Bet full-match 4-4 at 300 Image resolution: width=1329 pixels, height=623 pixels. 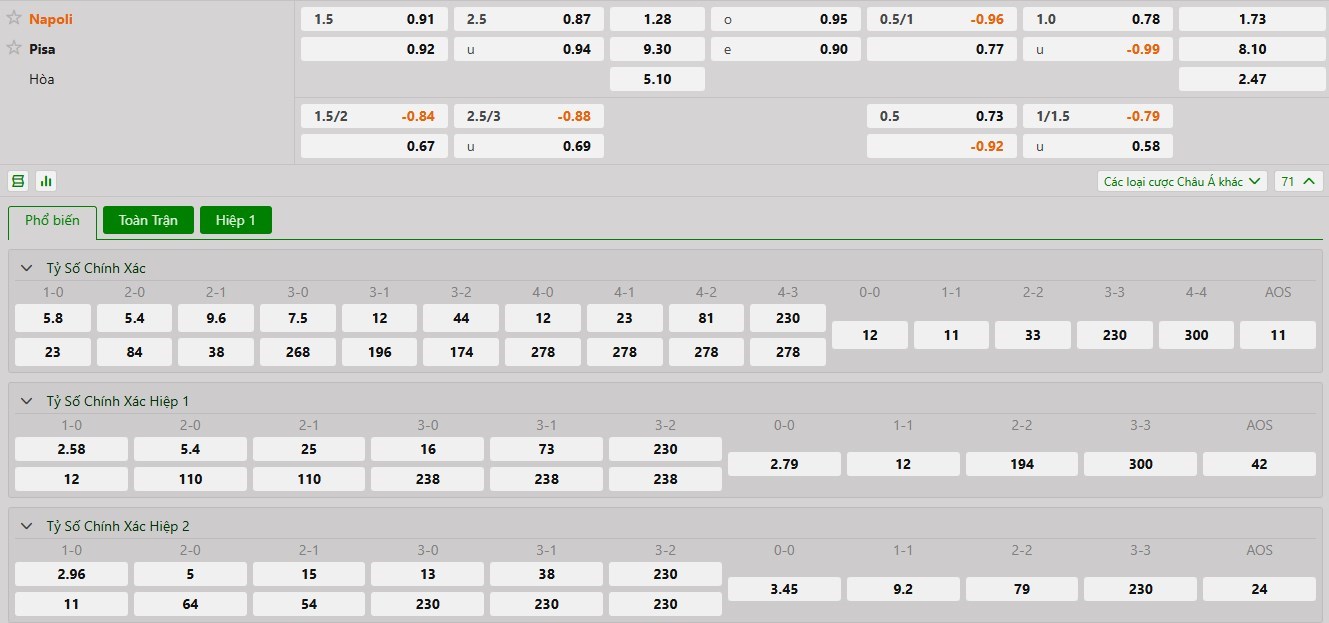point(1197,335)
